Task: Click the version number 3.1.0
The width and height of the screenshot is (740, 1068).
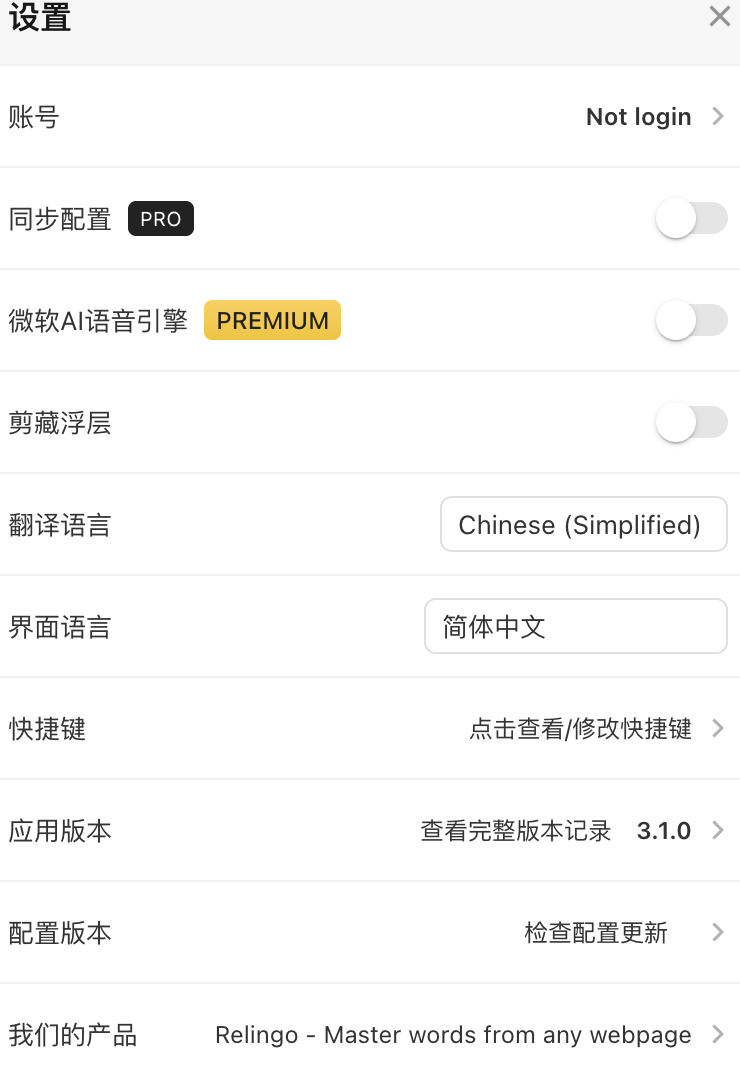Action: click(x=664, y=831)
